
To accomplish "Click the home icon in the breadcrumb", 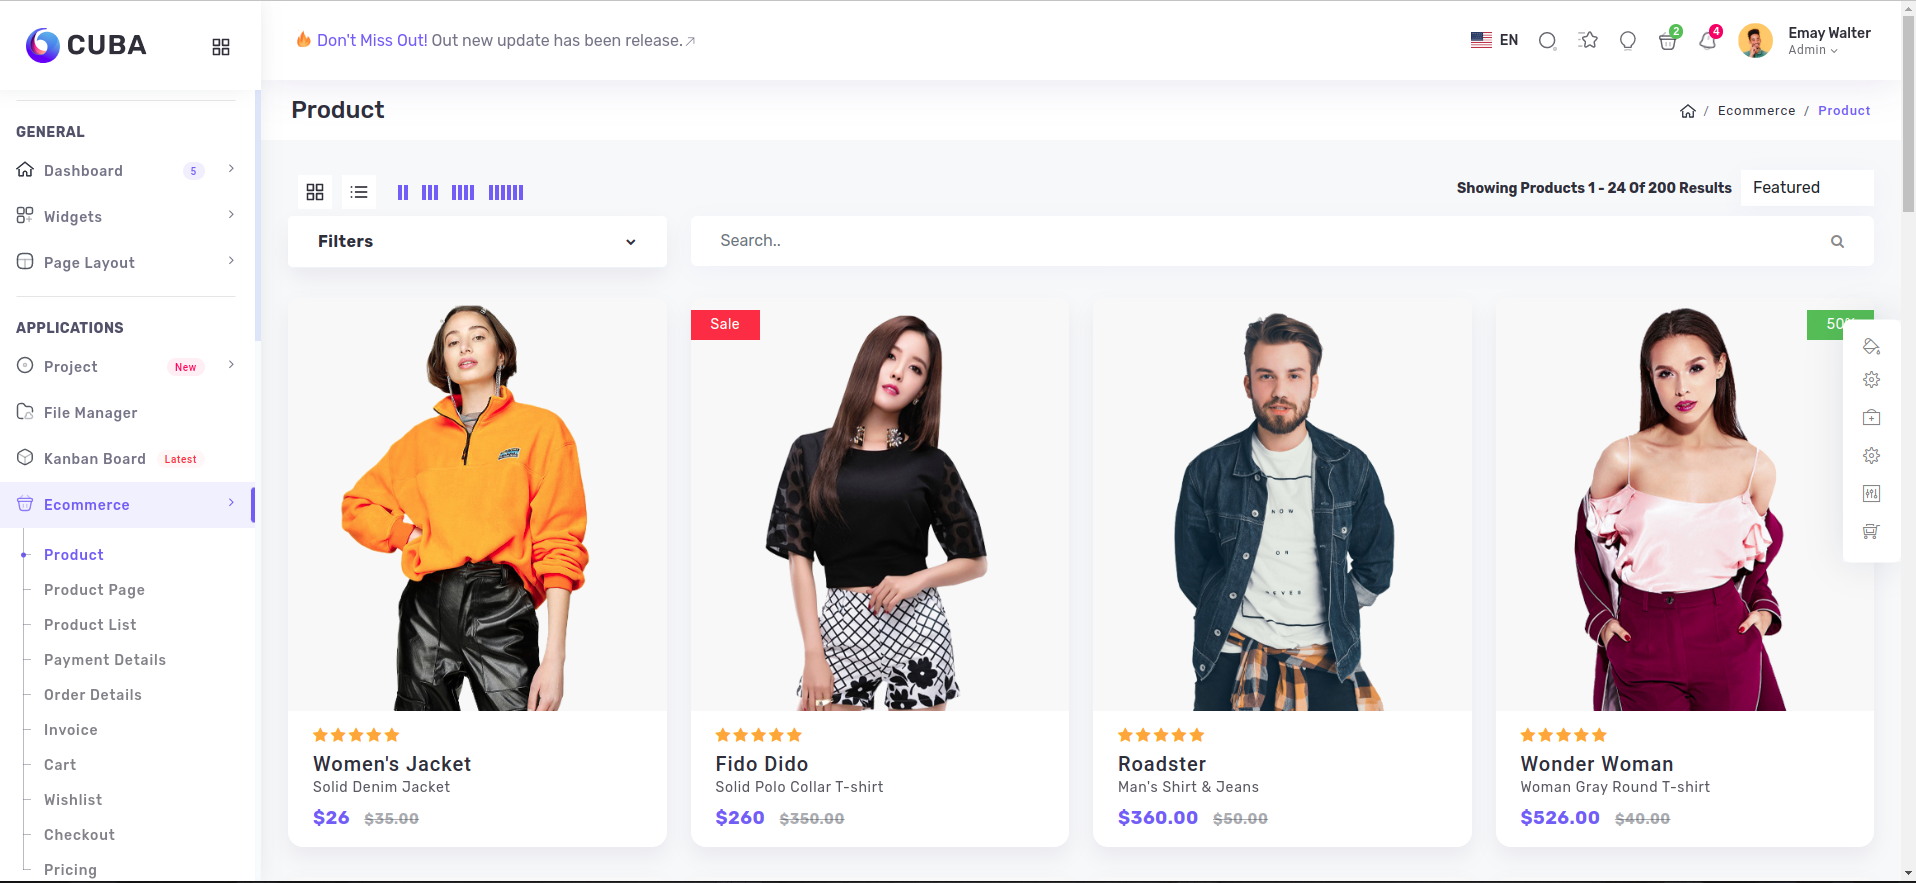I will point(1688,111).
